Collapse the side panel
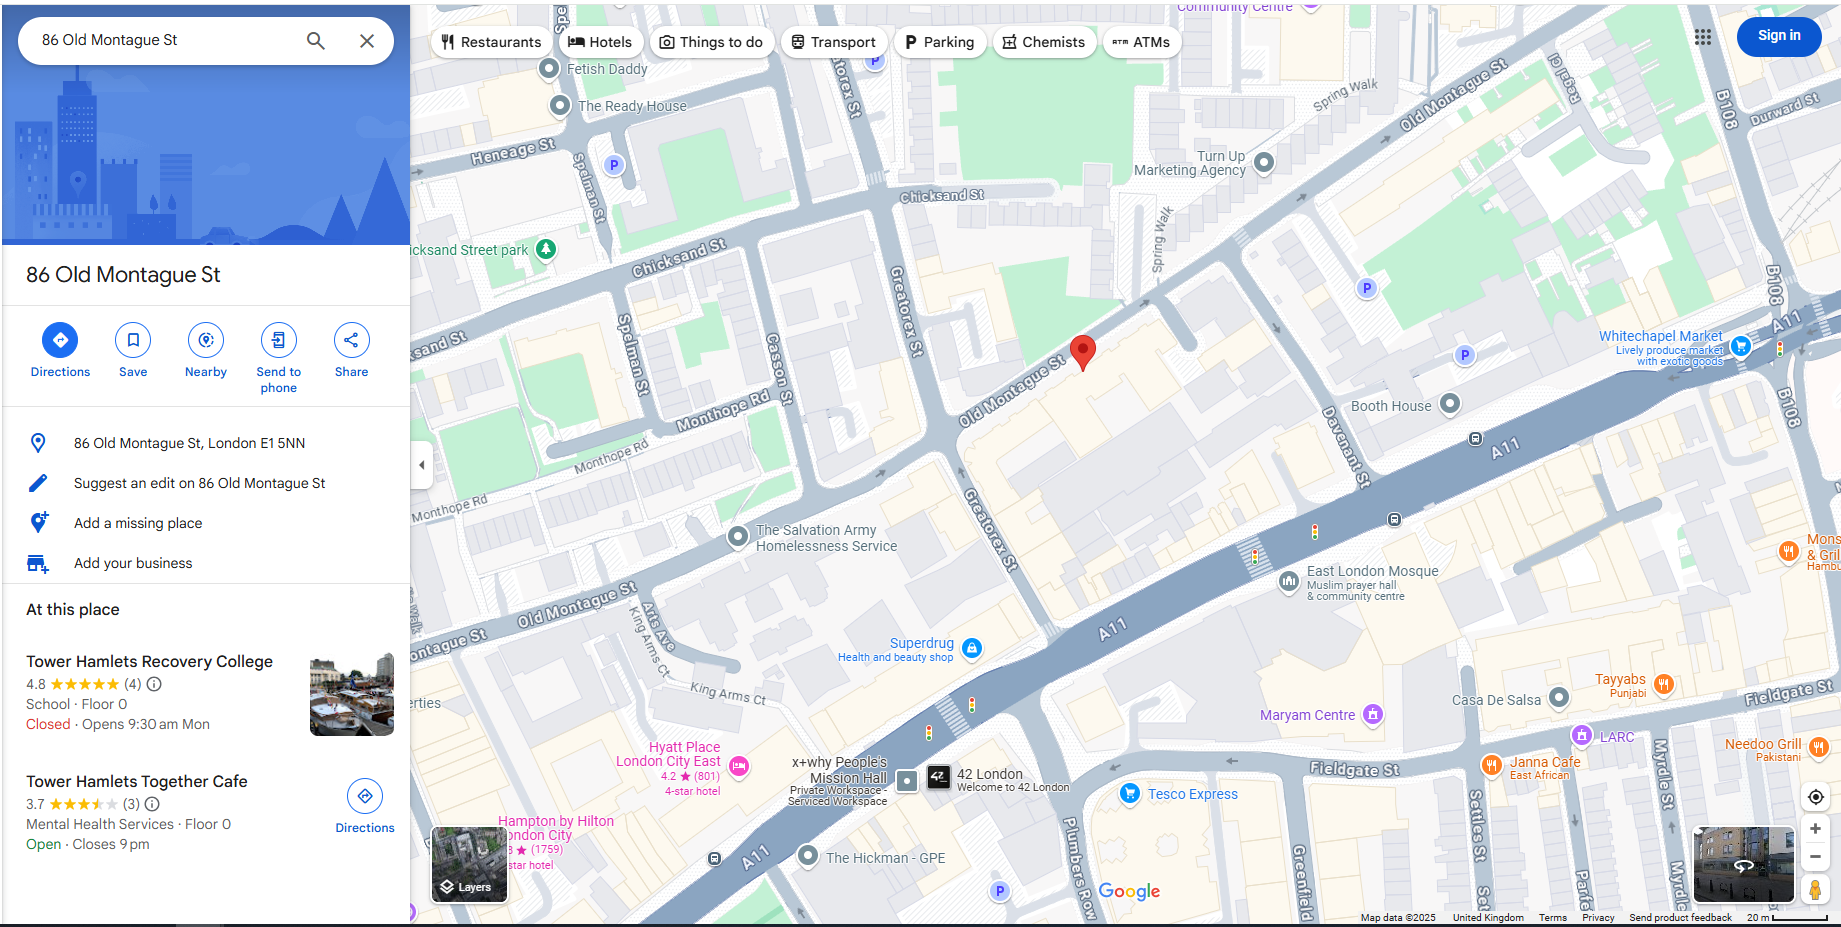Image resolution: width=1841 pixels, height=927 pixels. pos(421,465)
